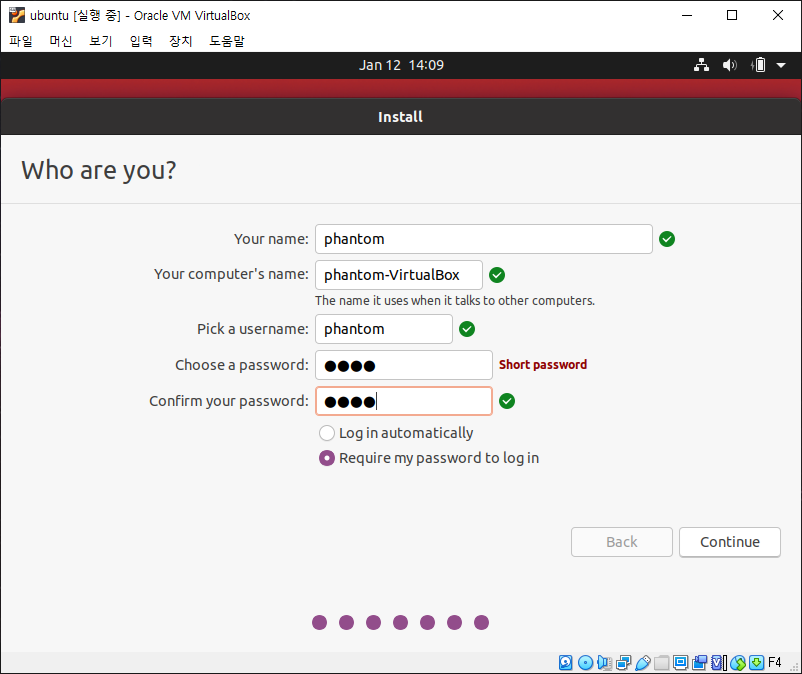Open hard disk activity indicator in VirtualBox status bar
Viewport: 802px width, 674px height.
tap(566, 663)
